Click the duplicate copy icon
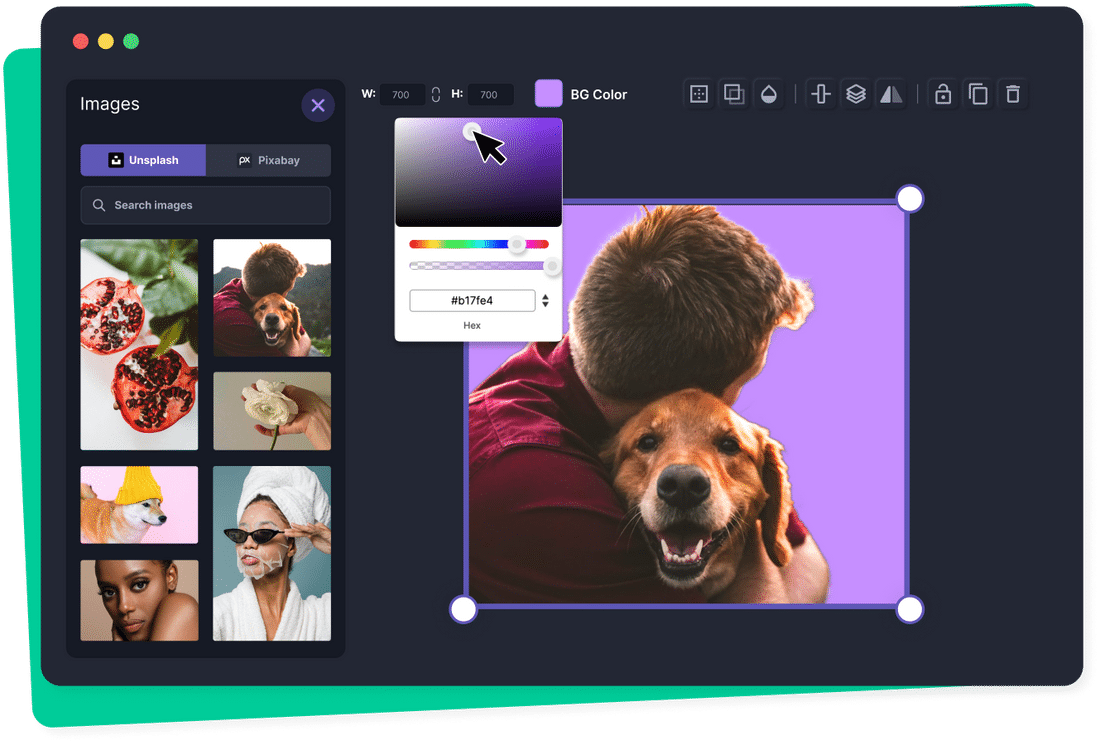Image resolution: width=1100 pixels, height=745 pixels. coord(978,94)
